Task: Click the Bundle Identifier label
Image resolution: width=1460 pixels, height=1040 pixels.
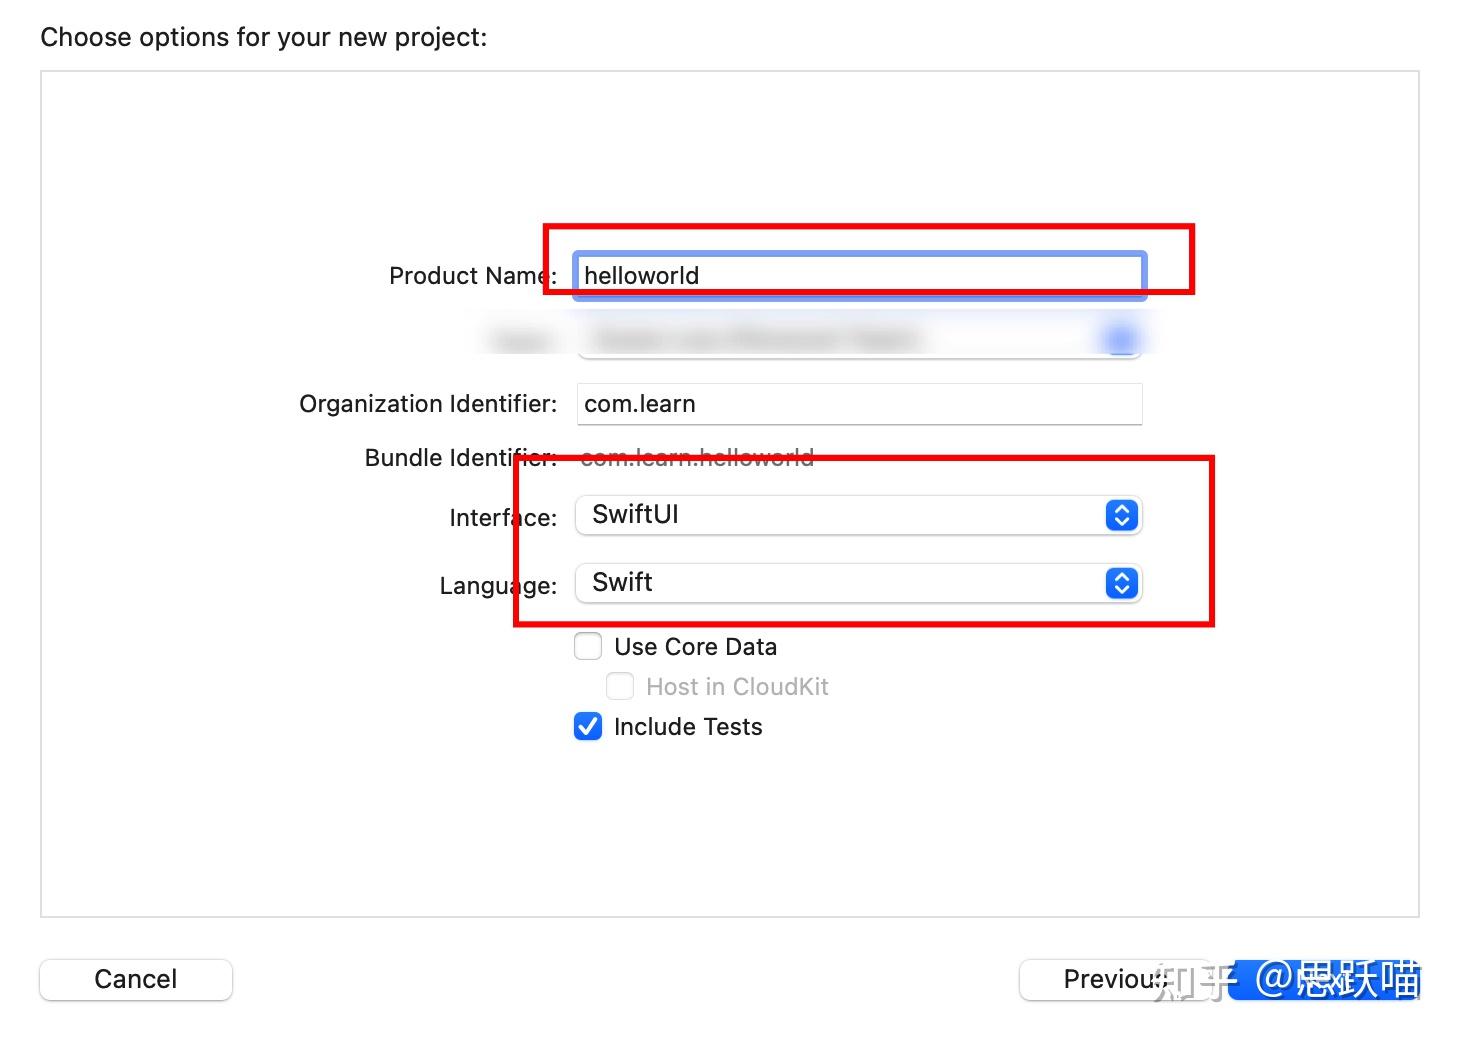Action: (460, 458)
